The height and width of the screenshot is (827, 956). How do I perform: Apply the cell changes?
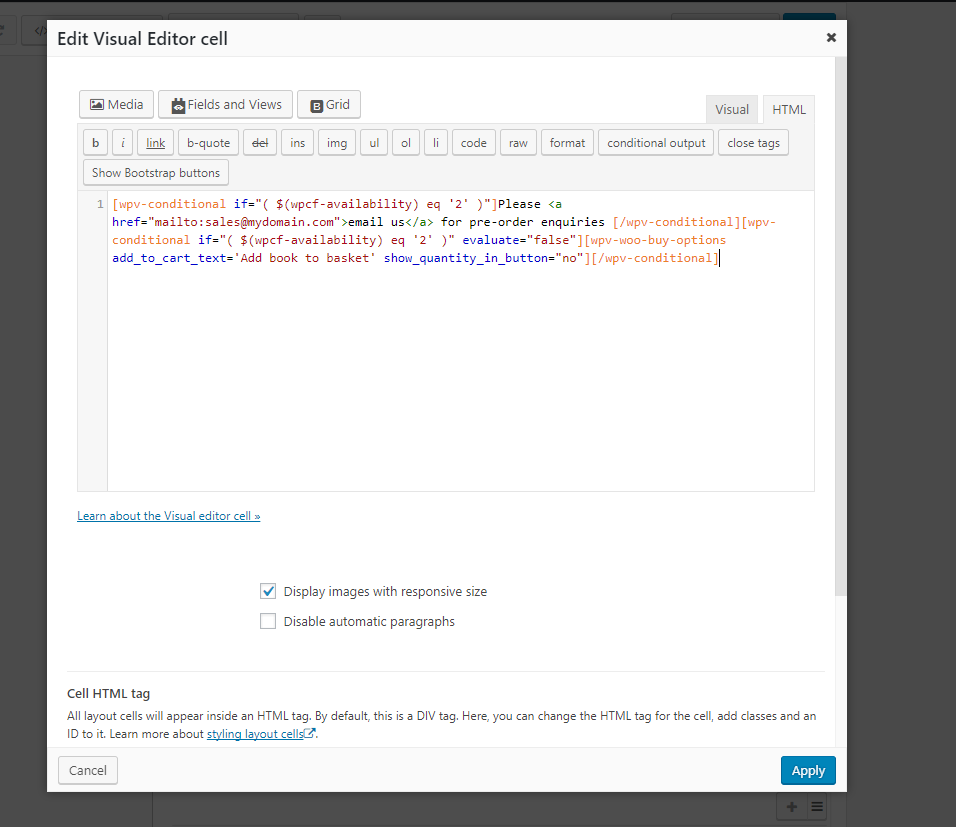[x=808, y=770]
